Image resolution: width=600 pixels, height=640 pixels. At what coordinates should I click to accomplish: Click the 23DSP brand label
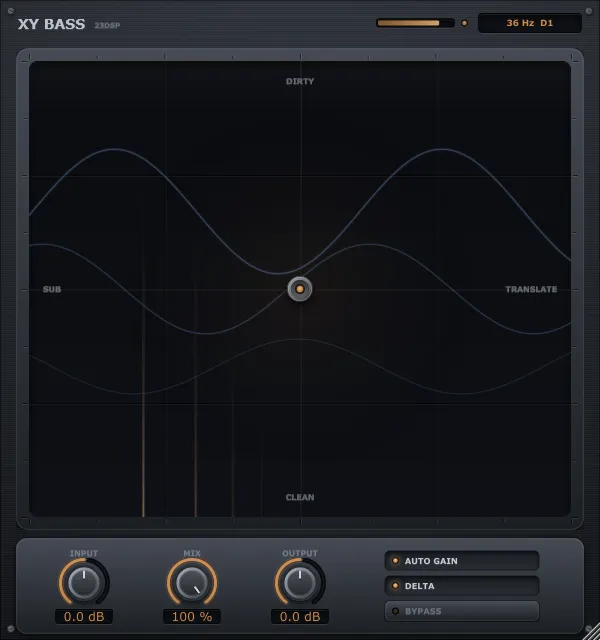tap(107, 25)
